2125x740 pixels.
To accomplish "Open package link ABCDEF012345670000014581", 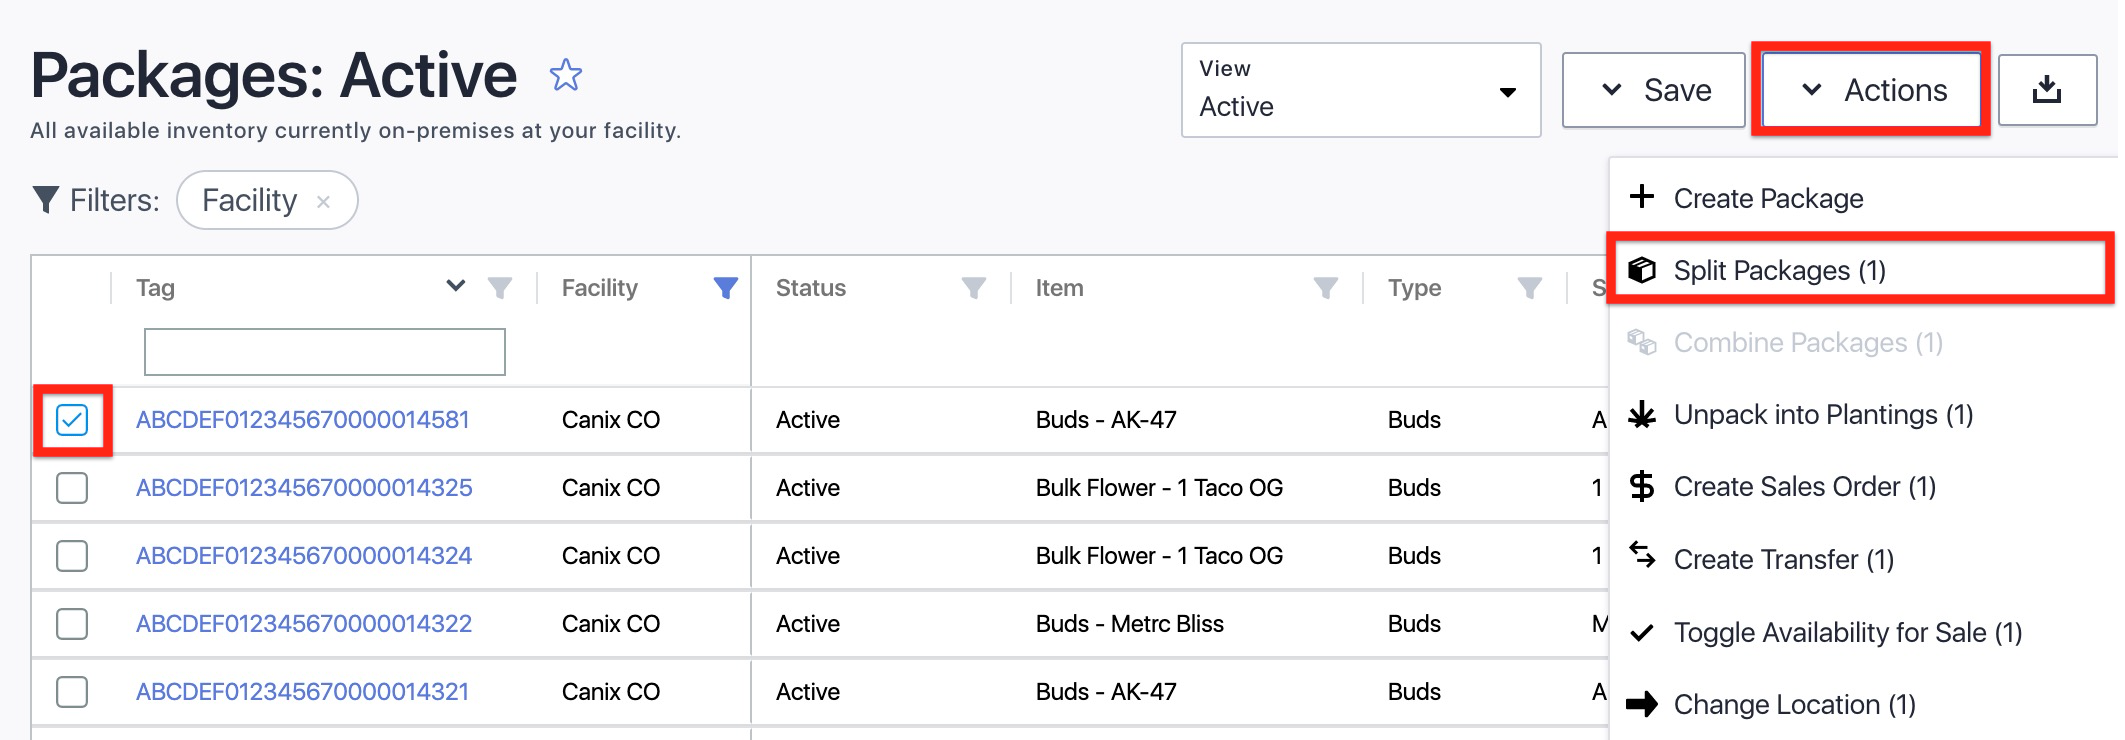I will click(x=303, y=420).
